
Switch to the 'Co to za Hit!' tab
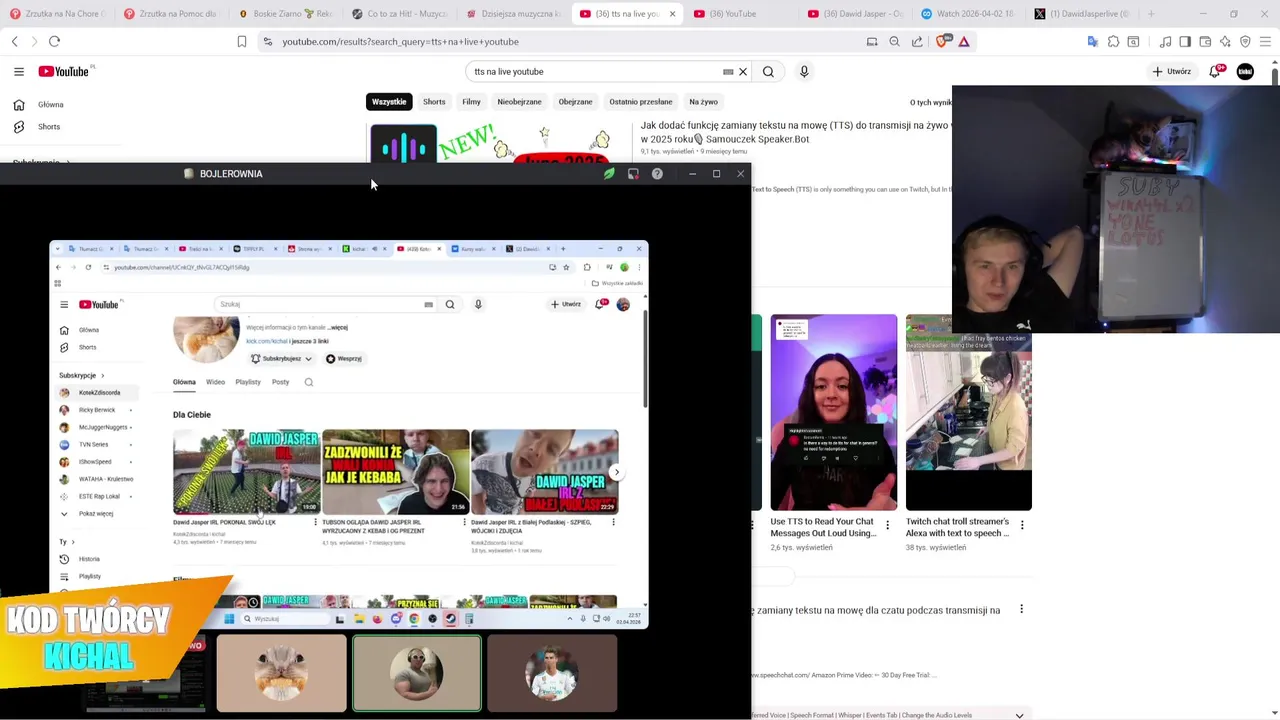coord(401,14)
